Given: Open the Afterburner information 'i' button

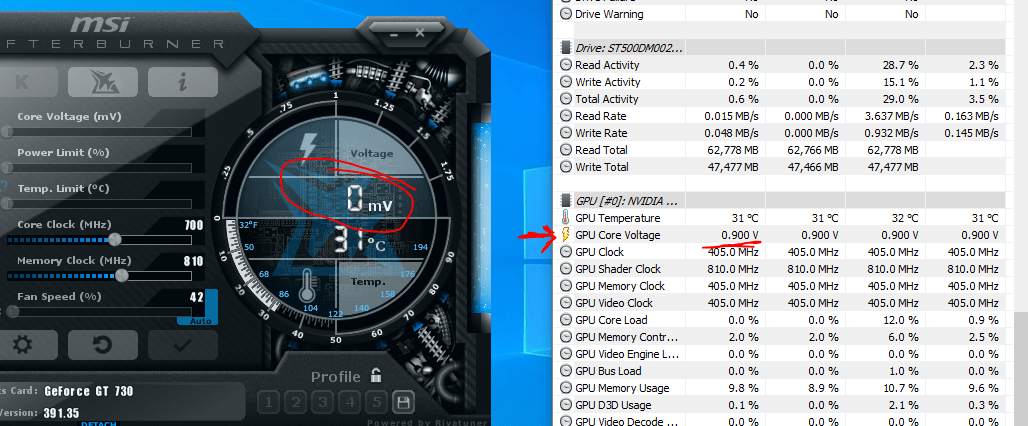Looking at the screenshot, I should pos(183,82).
